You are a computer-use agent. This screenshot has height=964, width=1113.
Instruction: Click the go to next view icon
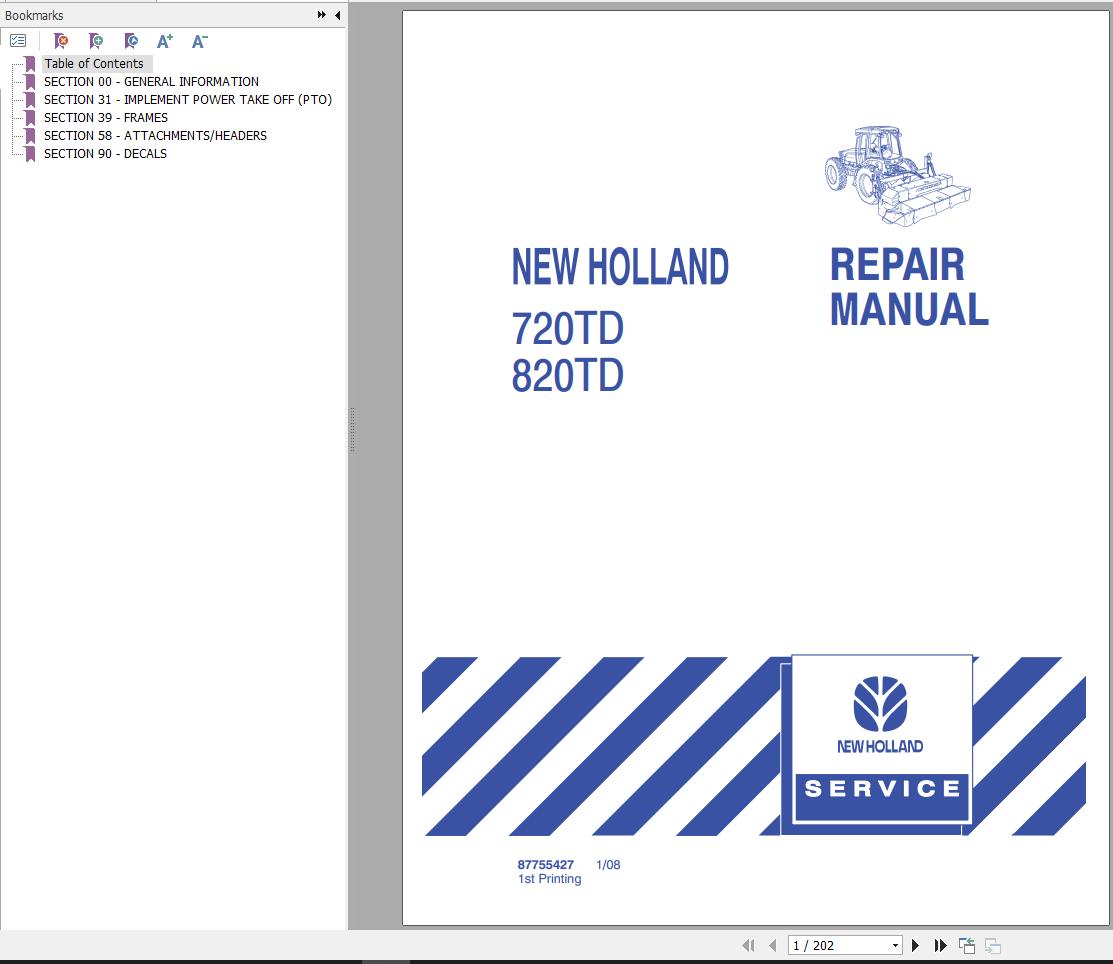(993, 946)
